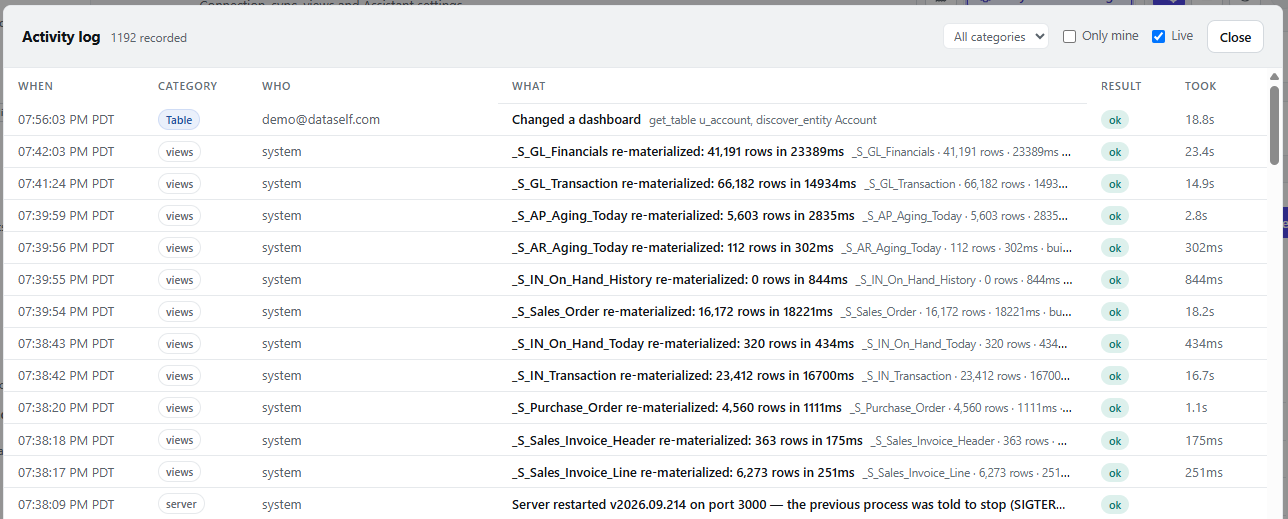Click the activity log vertical scrollbar thumb
The image size is (1288, 519).
(x=1274, y=125)
